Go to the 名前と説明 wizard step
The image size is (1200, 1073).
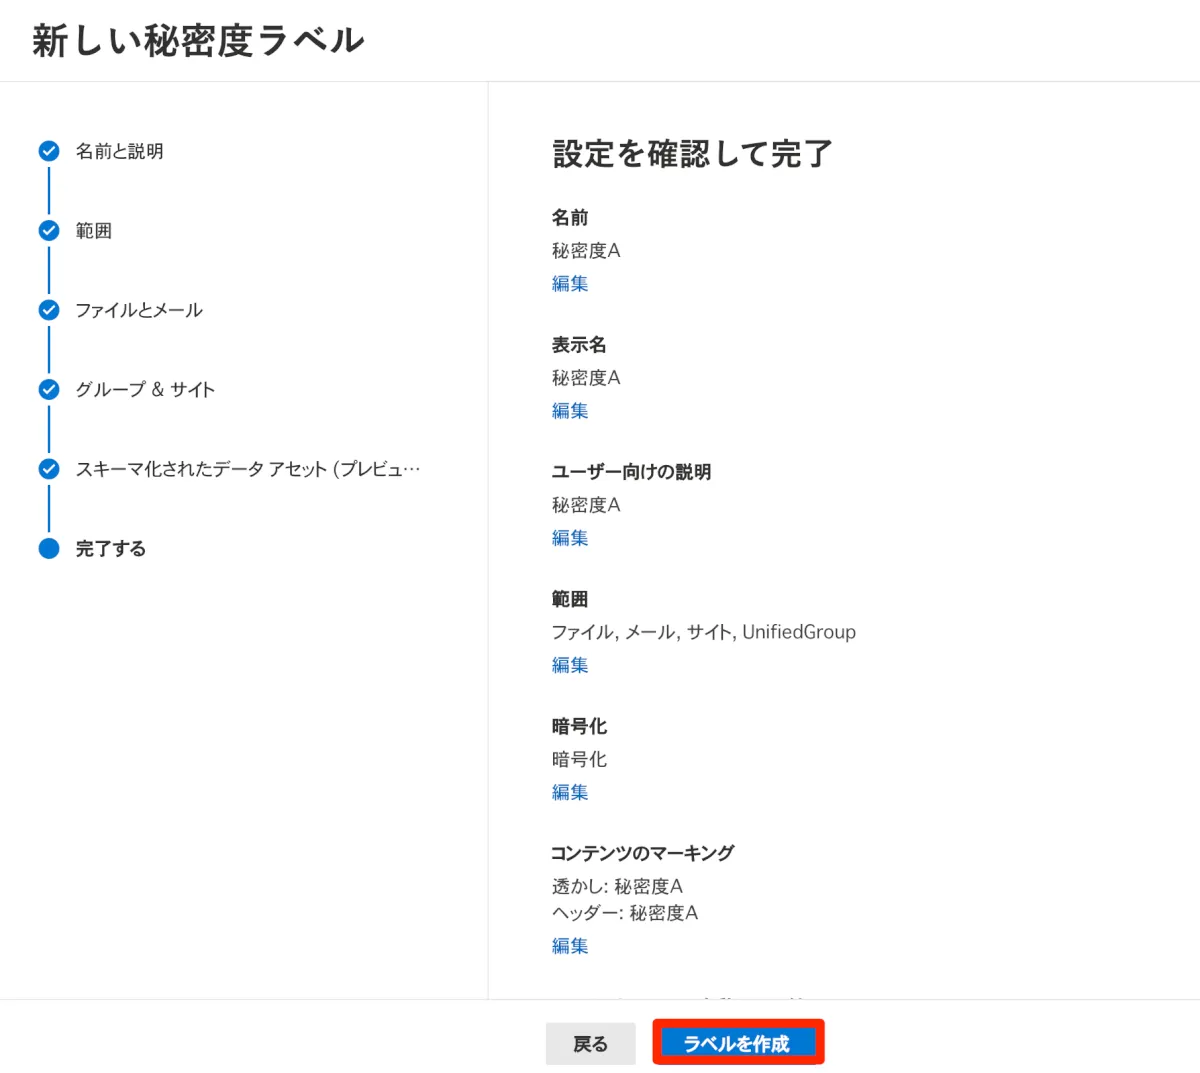tap(119, 151)
